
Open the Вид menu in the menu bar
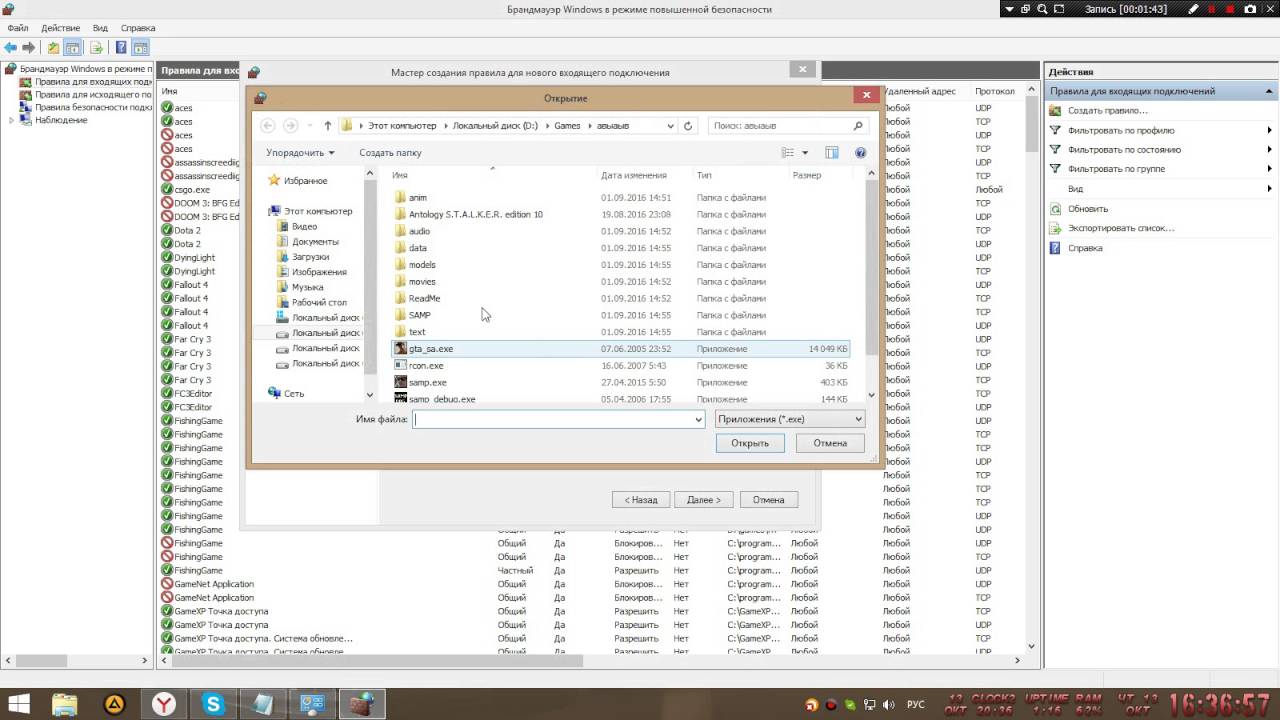(x=100, y=28)
